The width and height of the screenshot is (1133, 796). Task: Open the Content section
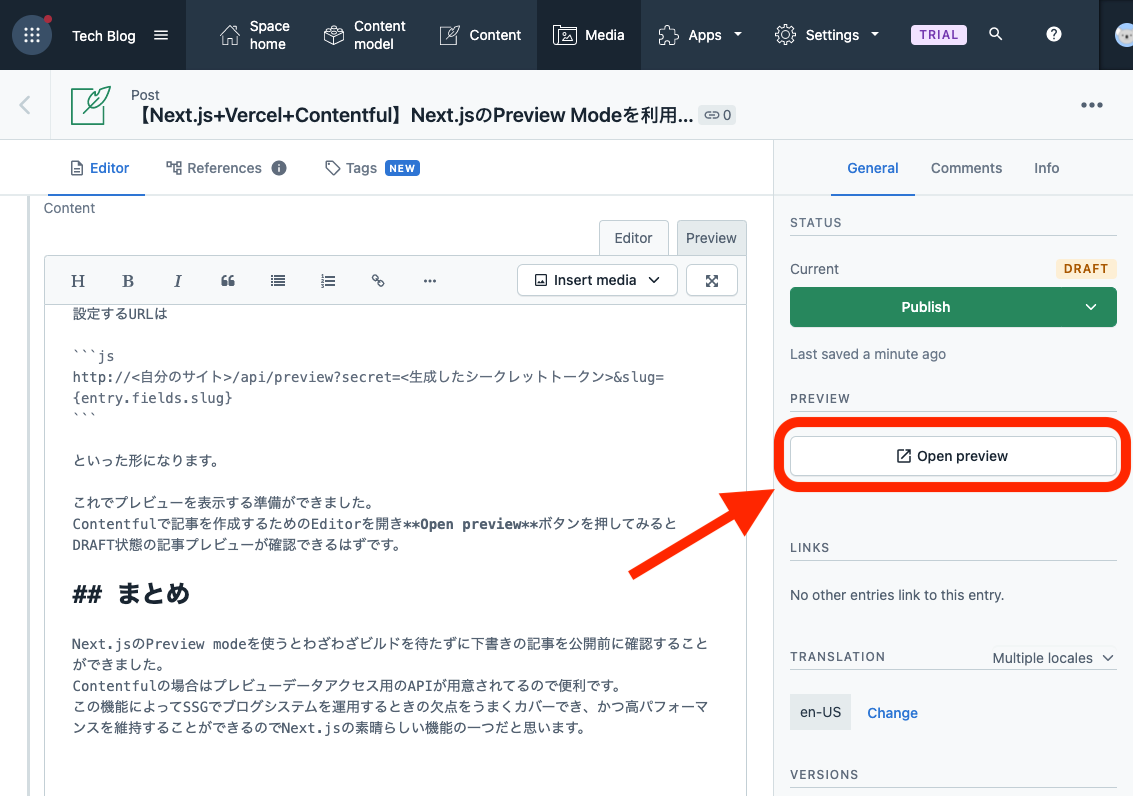(481, 35)
